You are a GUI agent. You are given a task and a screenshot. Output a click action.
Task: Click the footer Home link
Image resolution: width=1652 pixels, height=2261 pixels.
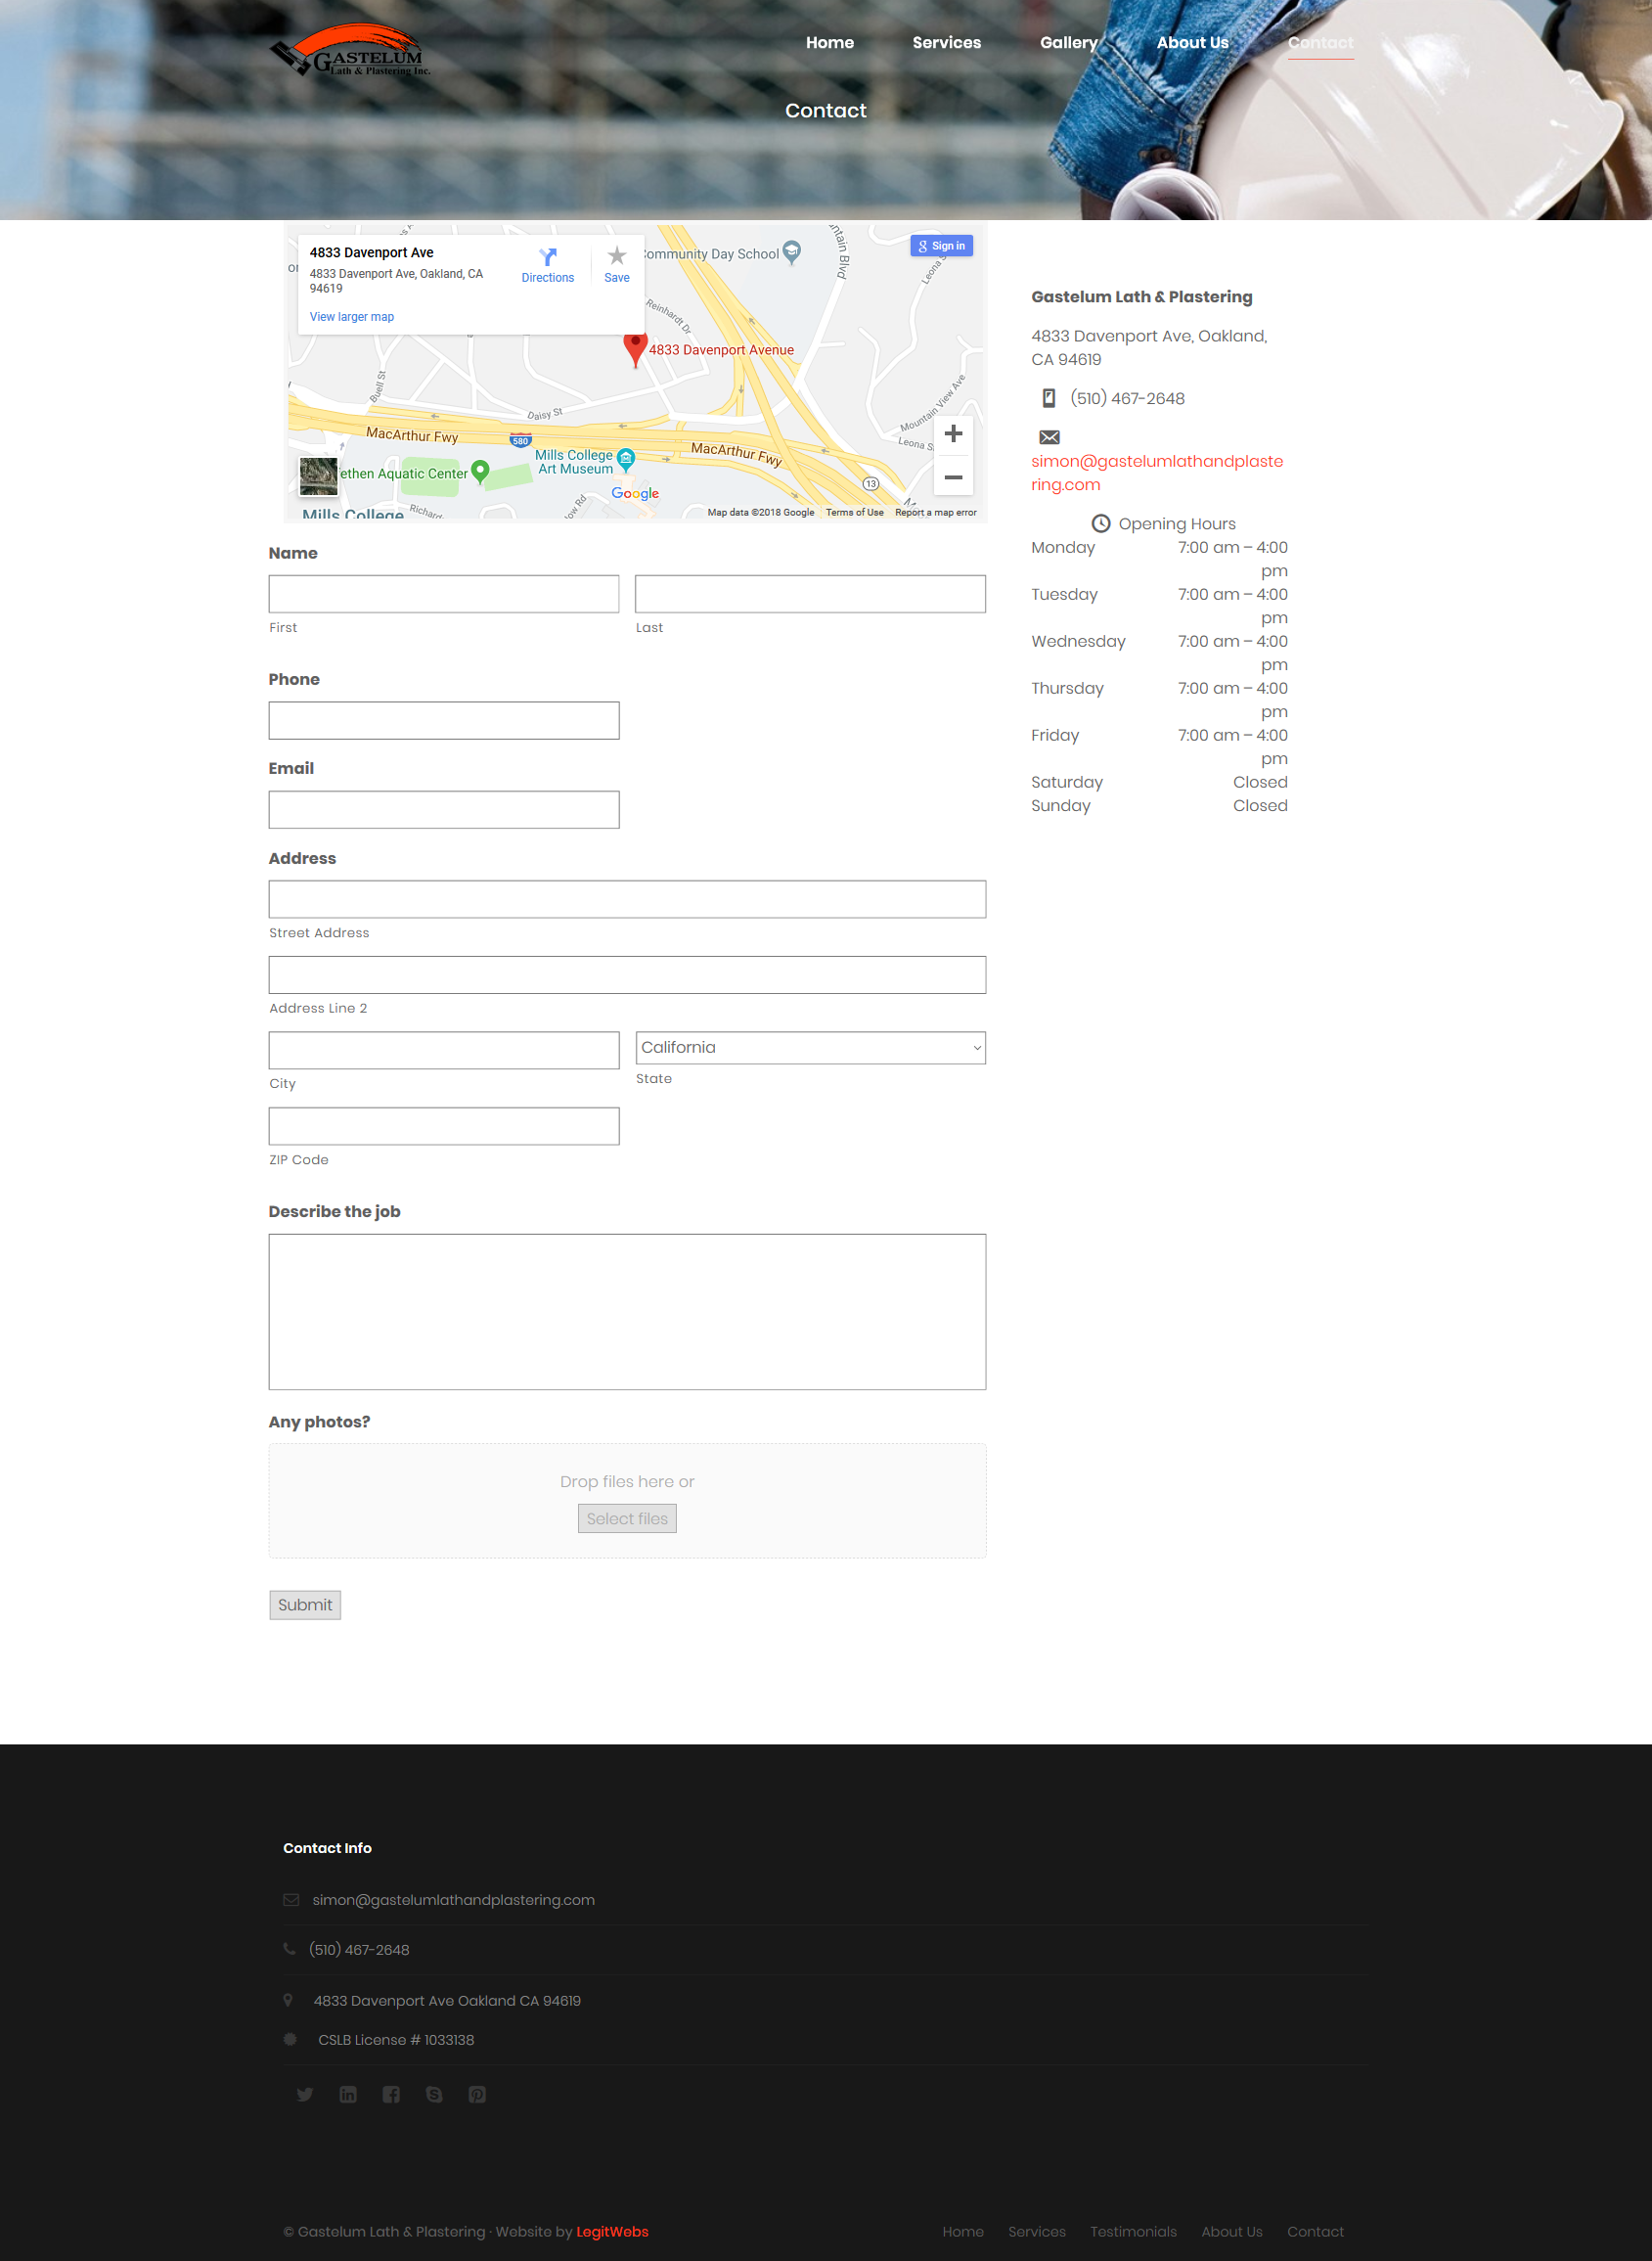coord(963,2232)
